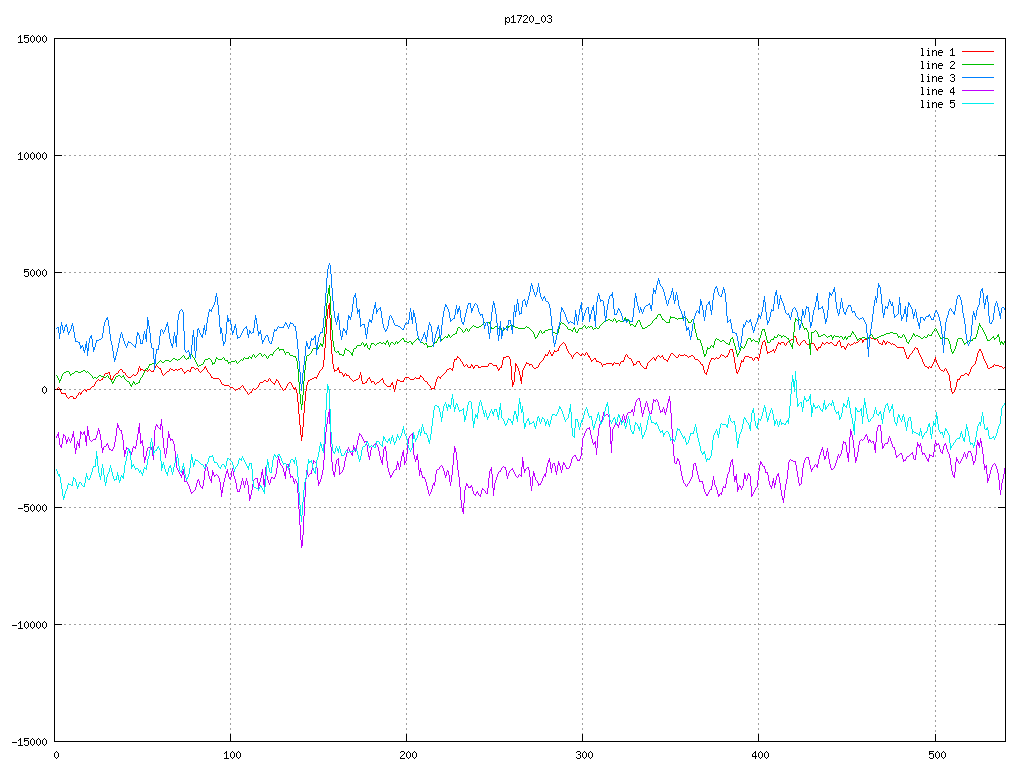Image resolution: width=1024 pixels, height=768 pixels.
Task: Click the -10000 y-axis label
Action: [29, 624]
